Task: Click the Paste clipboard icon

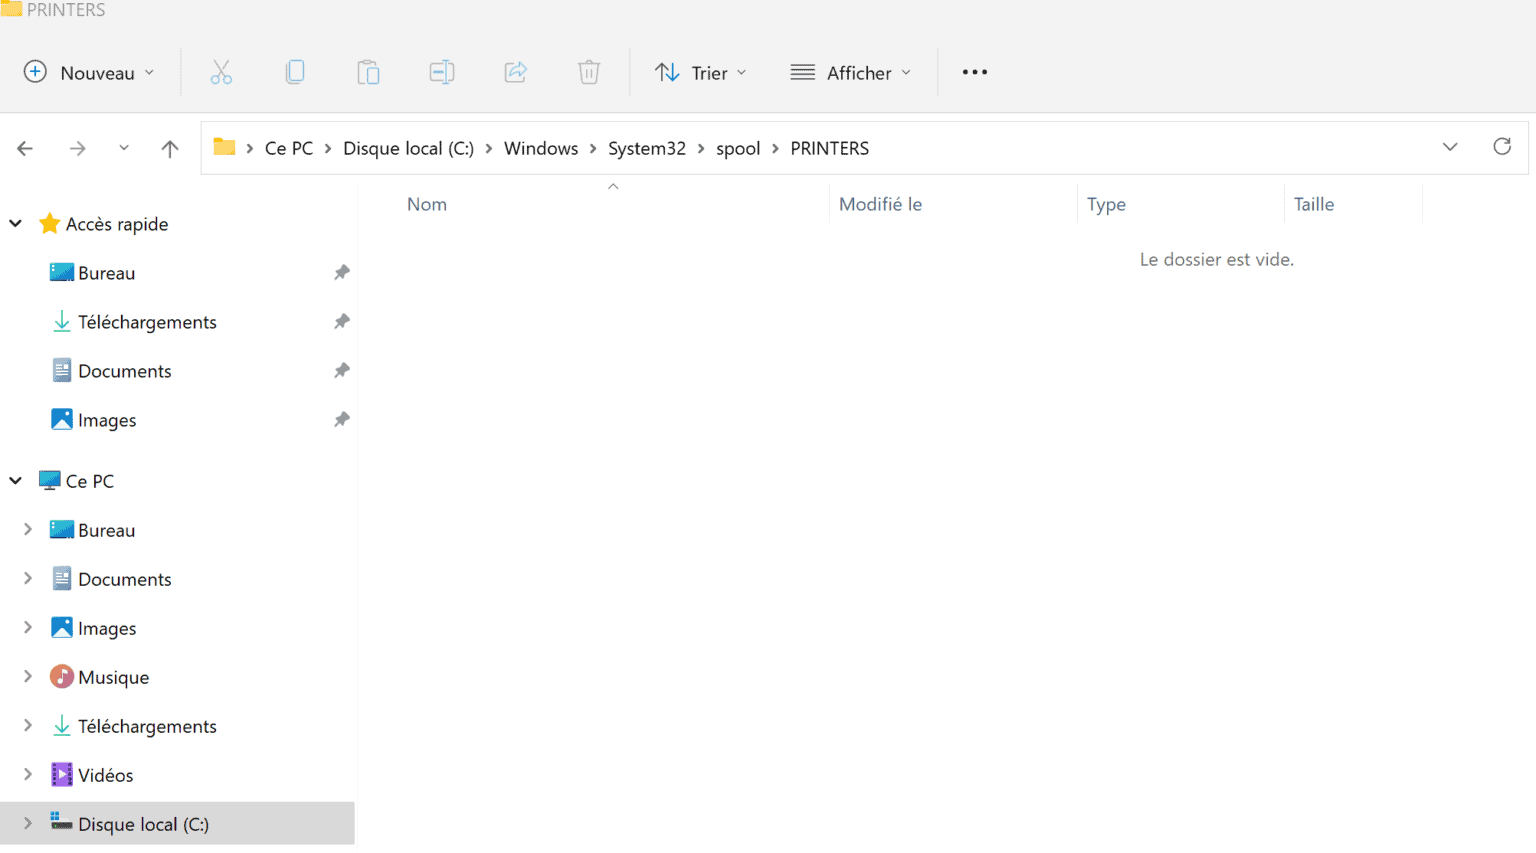Action: tap(368, 72)
